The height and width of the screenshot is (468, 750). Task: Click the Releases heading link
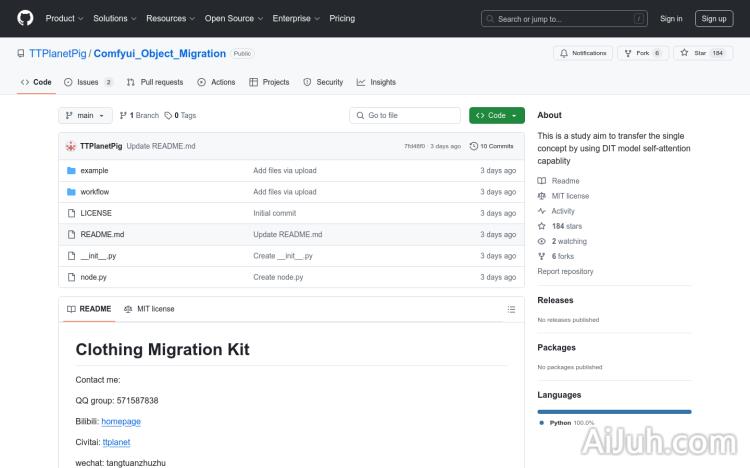[x=555, y=301]
